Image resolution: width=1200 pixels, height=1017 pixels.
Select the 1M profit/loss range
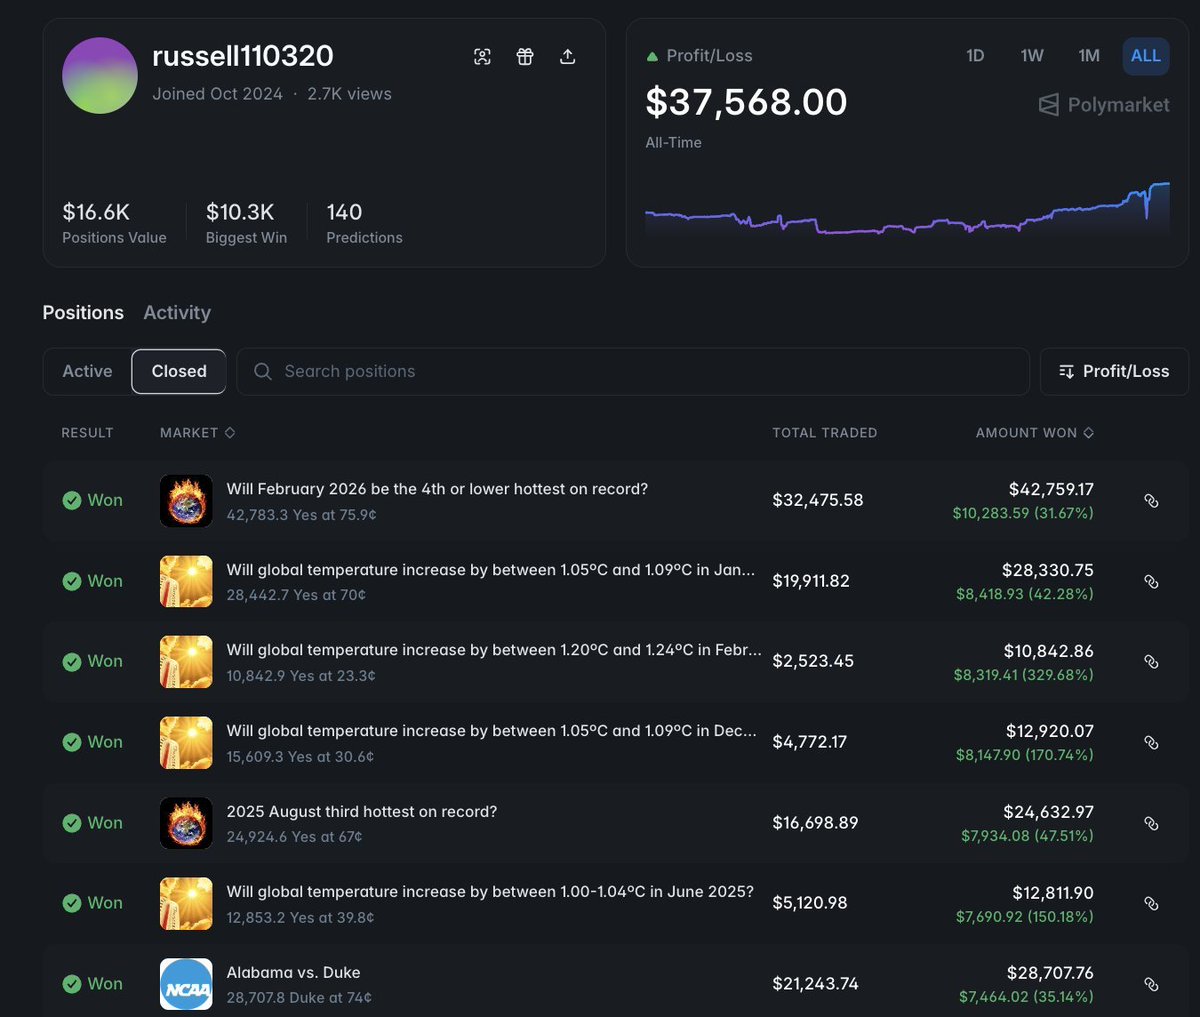[x=1089, y=56]
